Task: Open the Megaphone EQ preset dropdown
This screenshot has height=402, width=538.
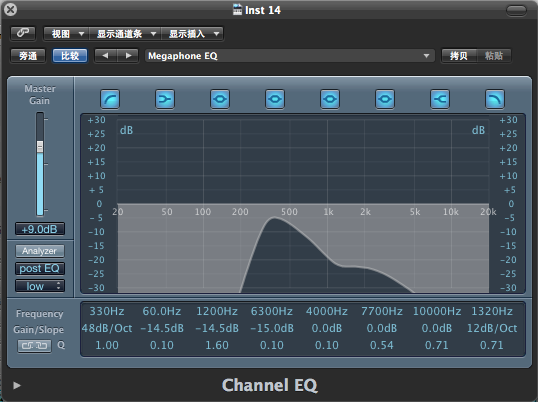Action: tap(290, 56)
